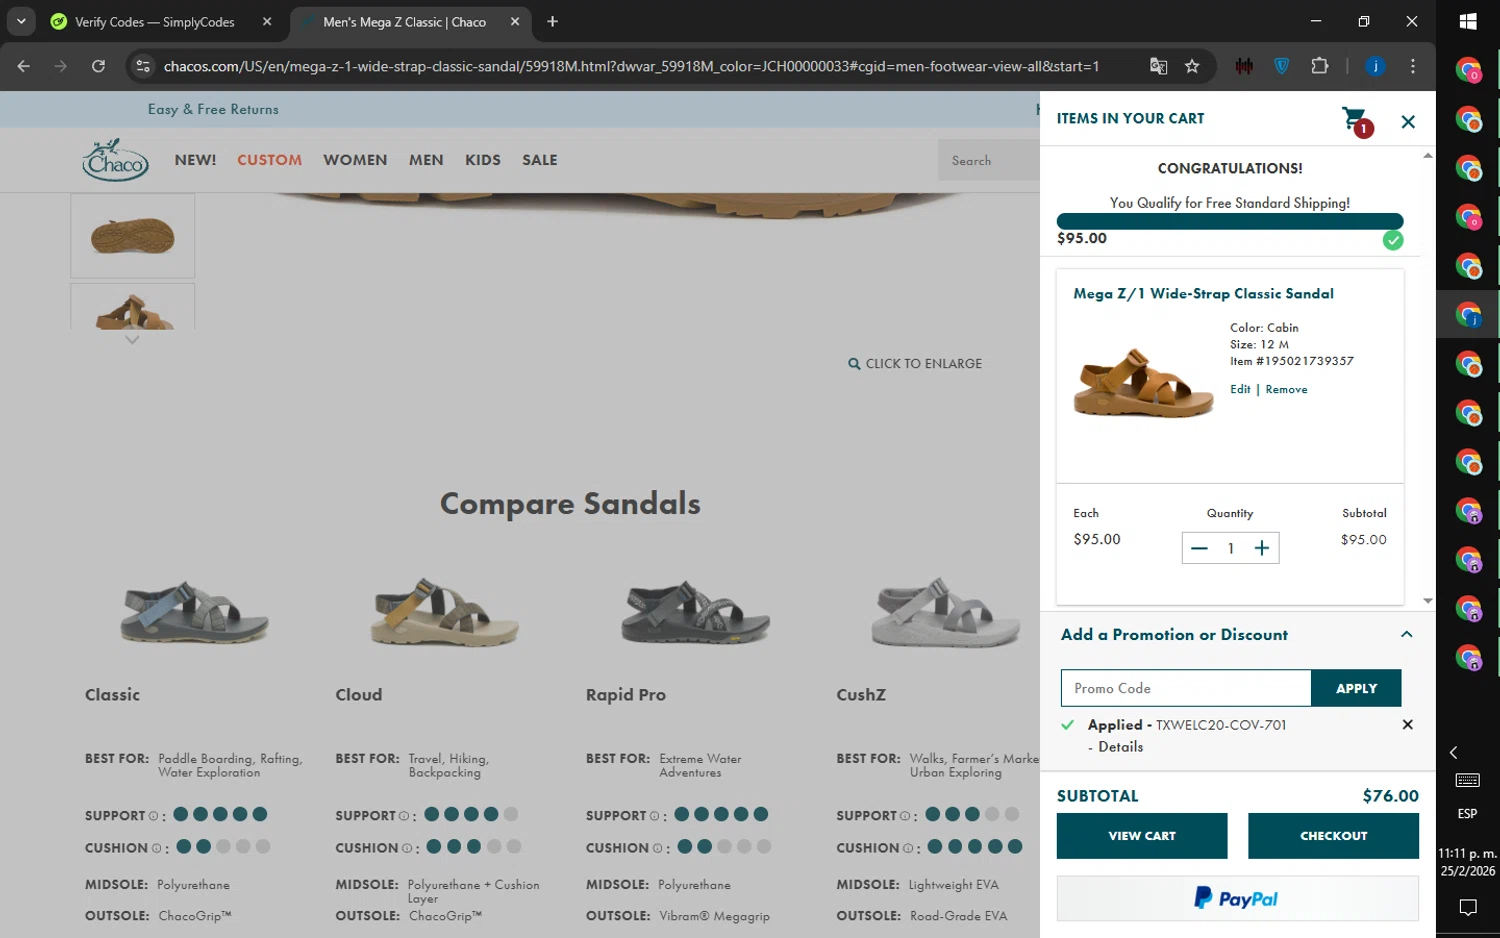Screen dimensions: 1500x938
Task: Open the MEN menu
Action: pyautogui.click(x=426, y=160)
